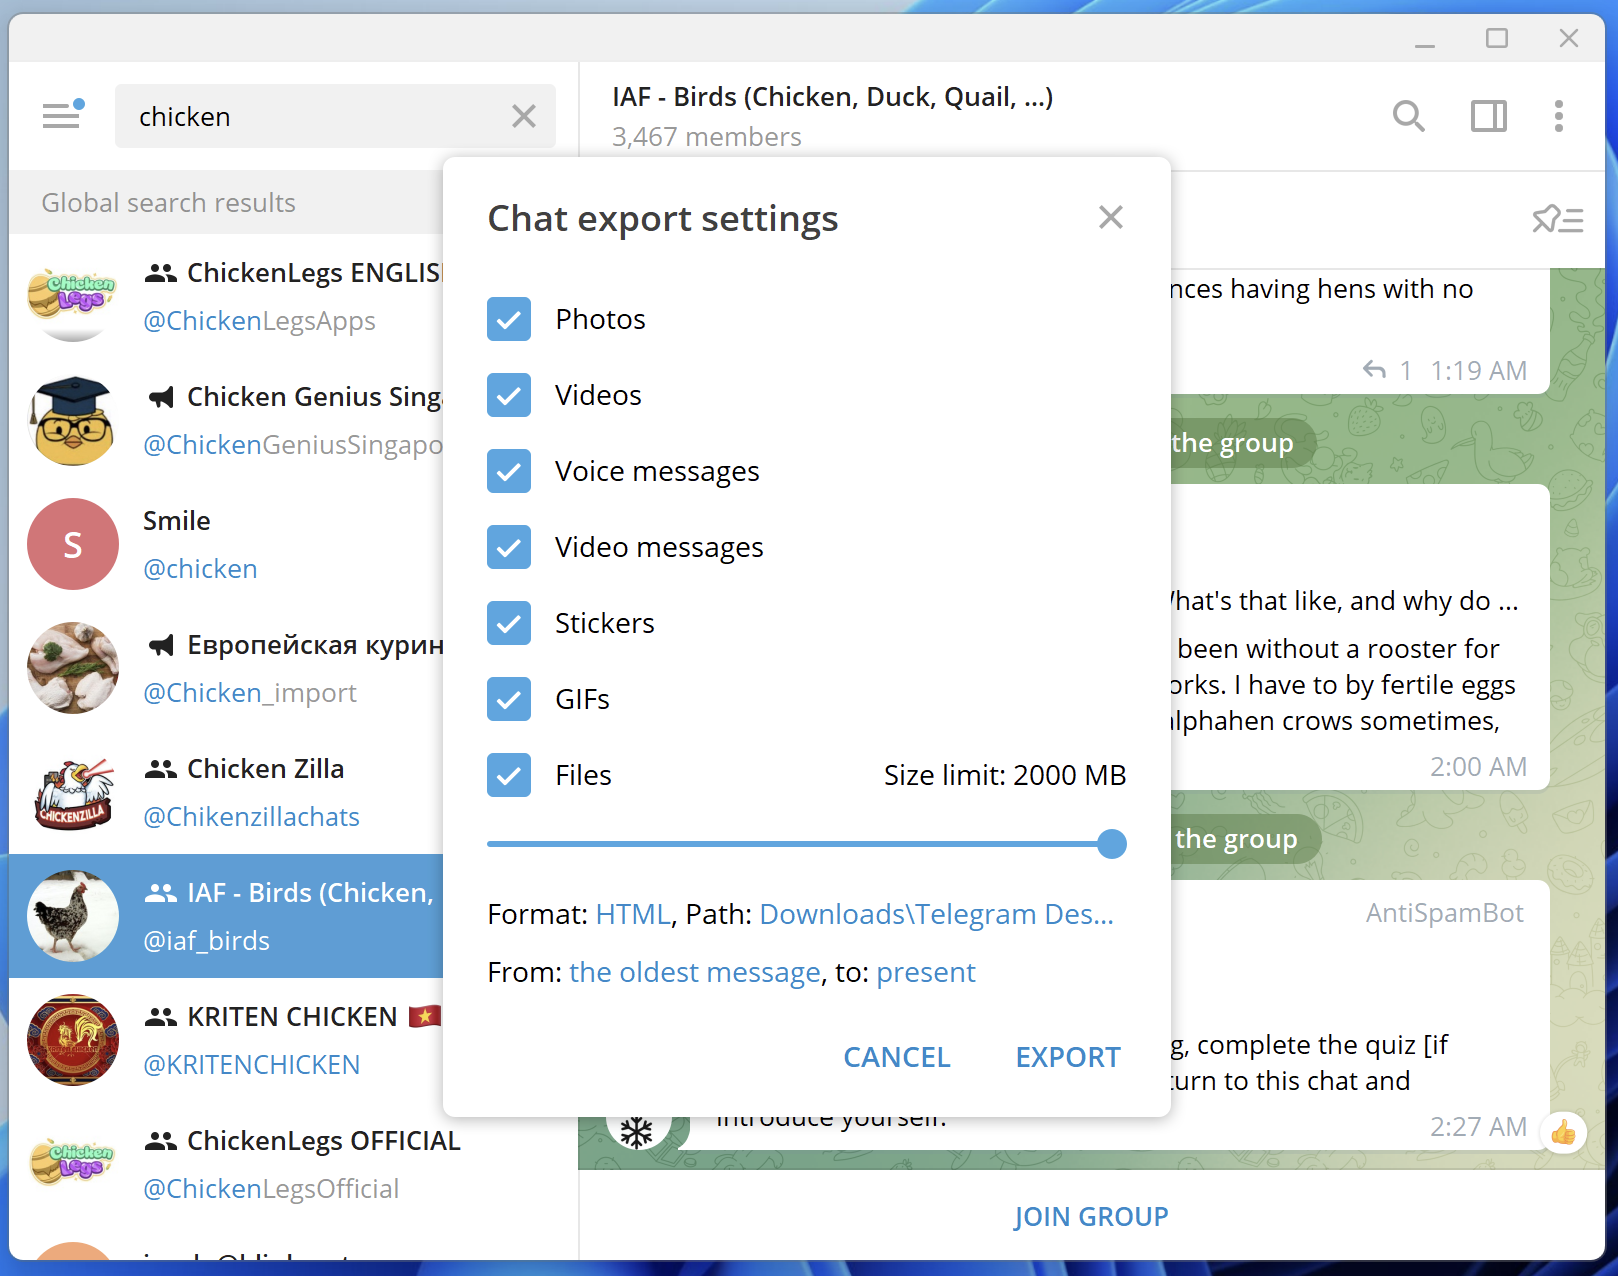Set end date via 'present' link
This screenshot has height=1276, width=1618.
tap(926, 972)
